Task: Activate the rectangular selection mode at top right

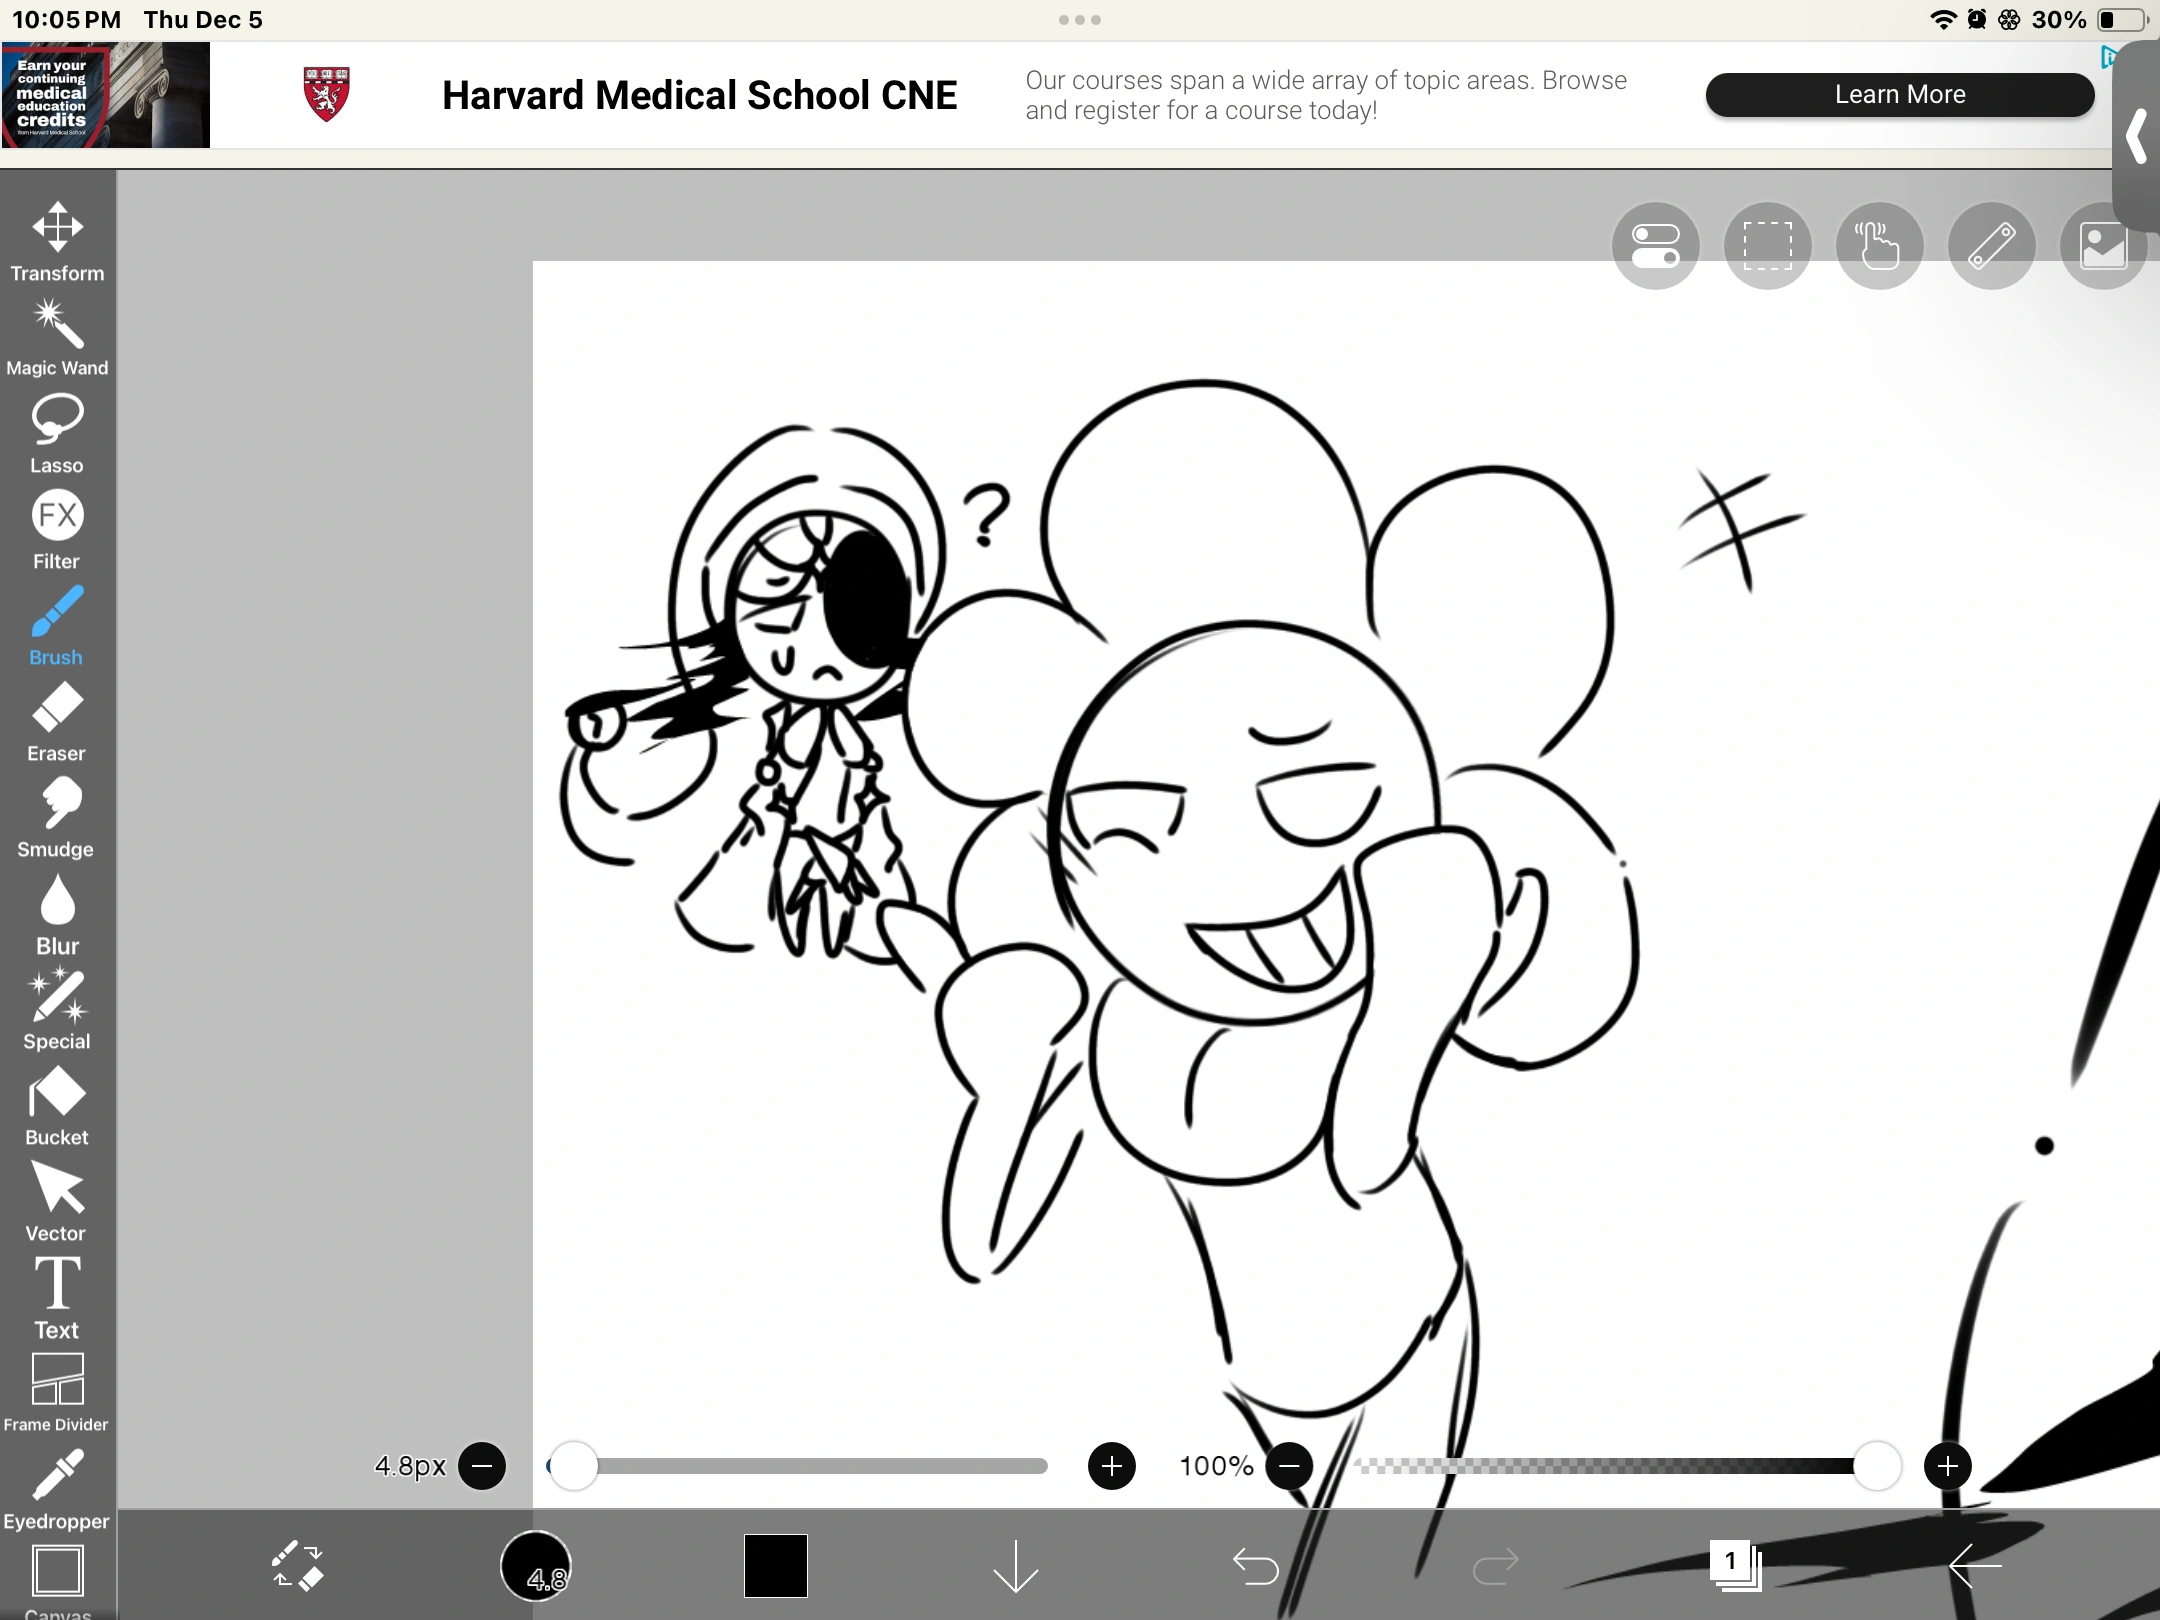Action: pos(1767,245)
